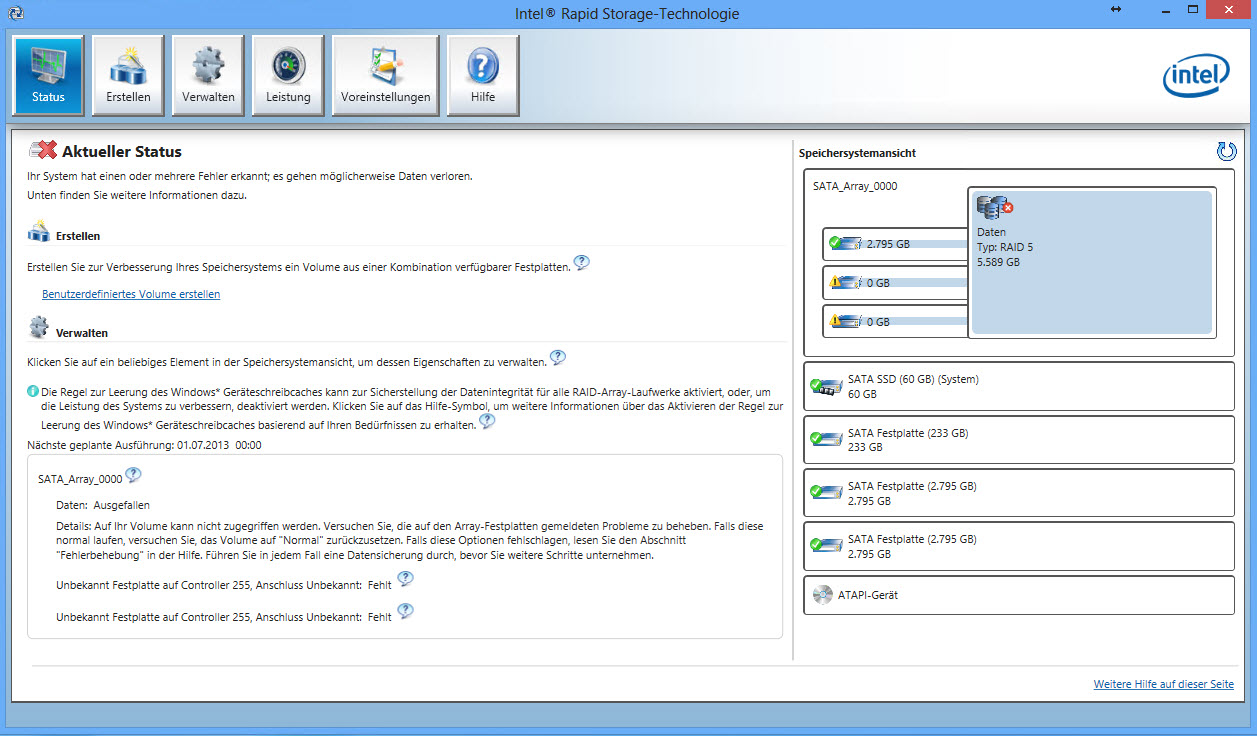This screenshot has width=1257, height=736.
Task: Refresh the Speichersystemansicht view
Action: pos(1226,152)
